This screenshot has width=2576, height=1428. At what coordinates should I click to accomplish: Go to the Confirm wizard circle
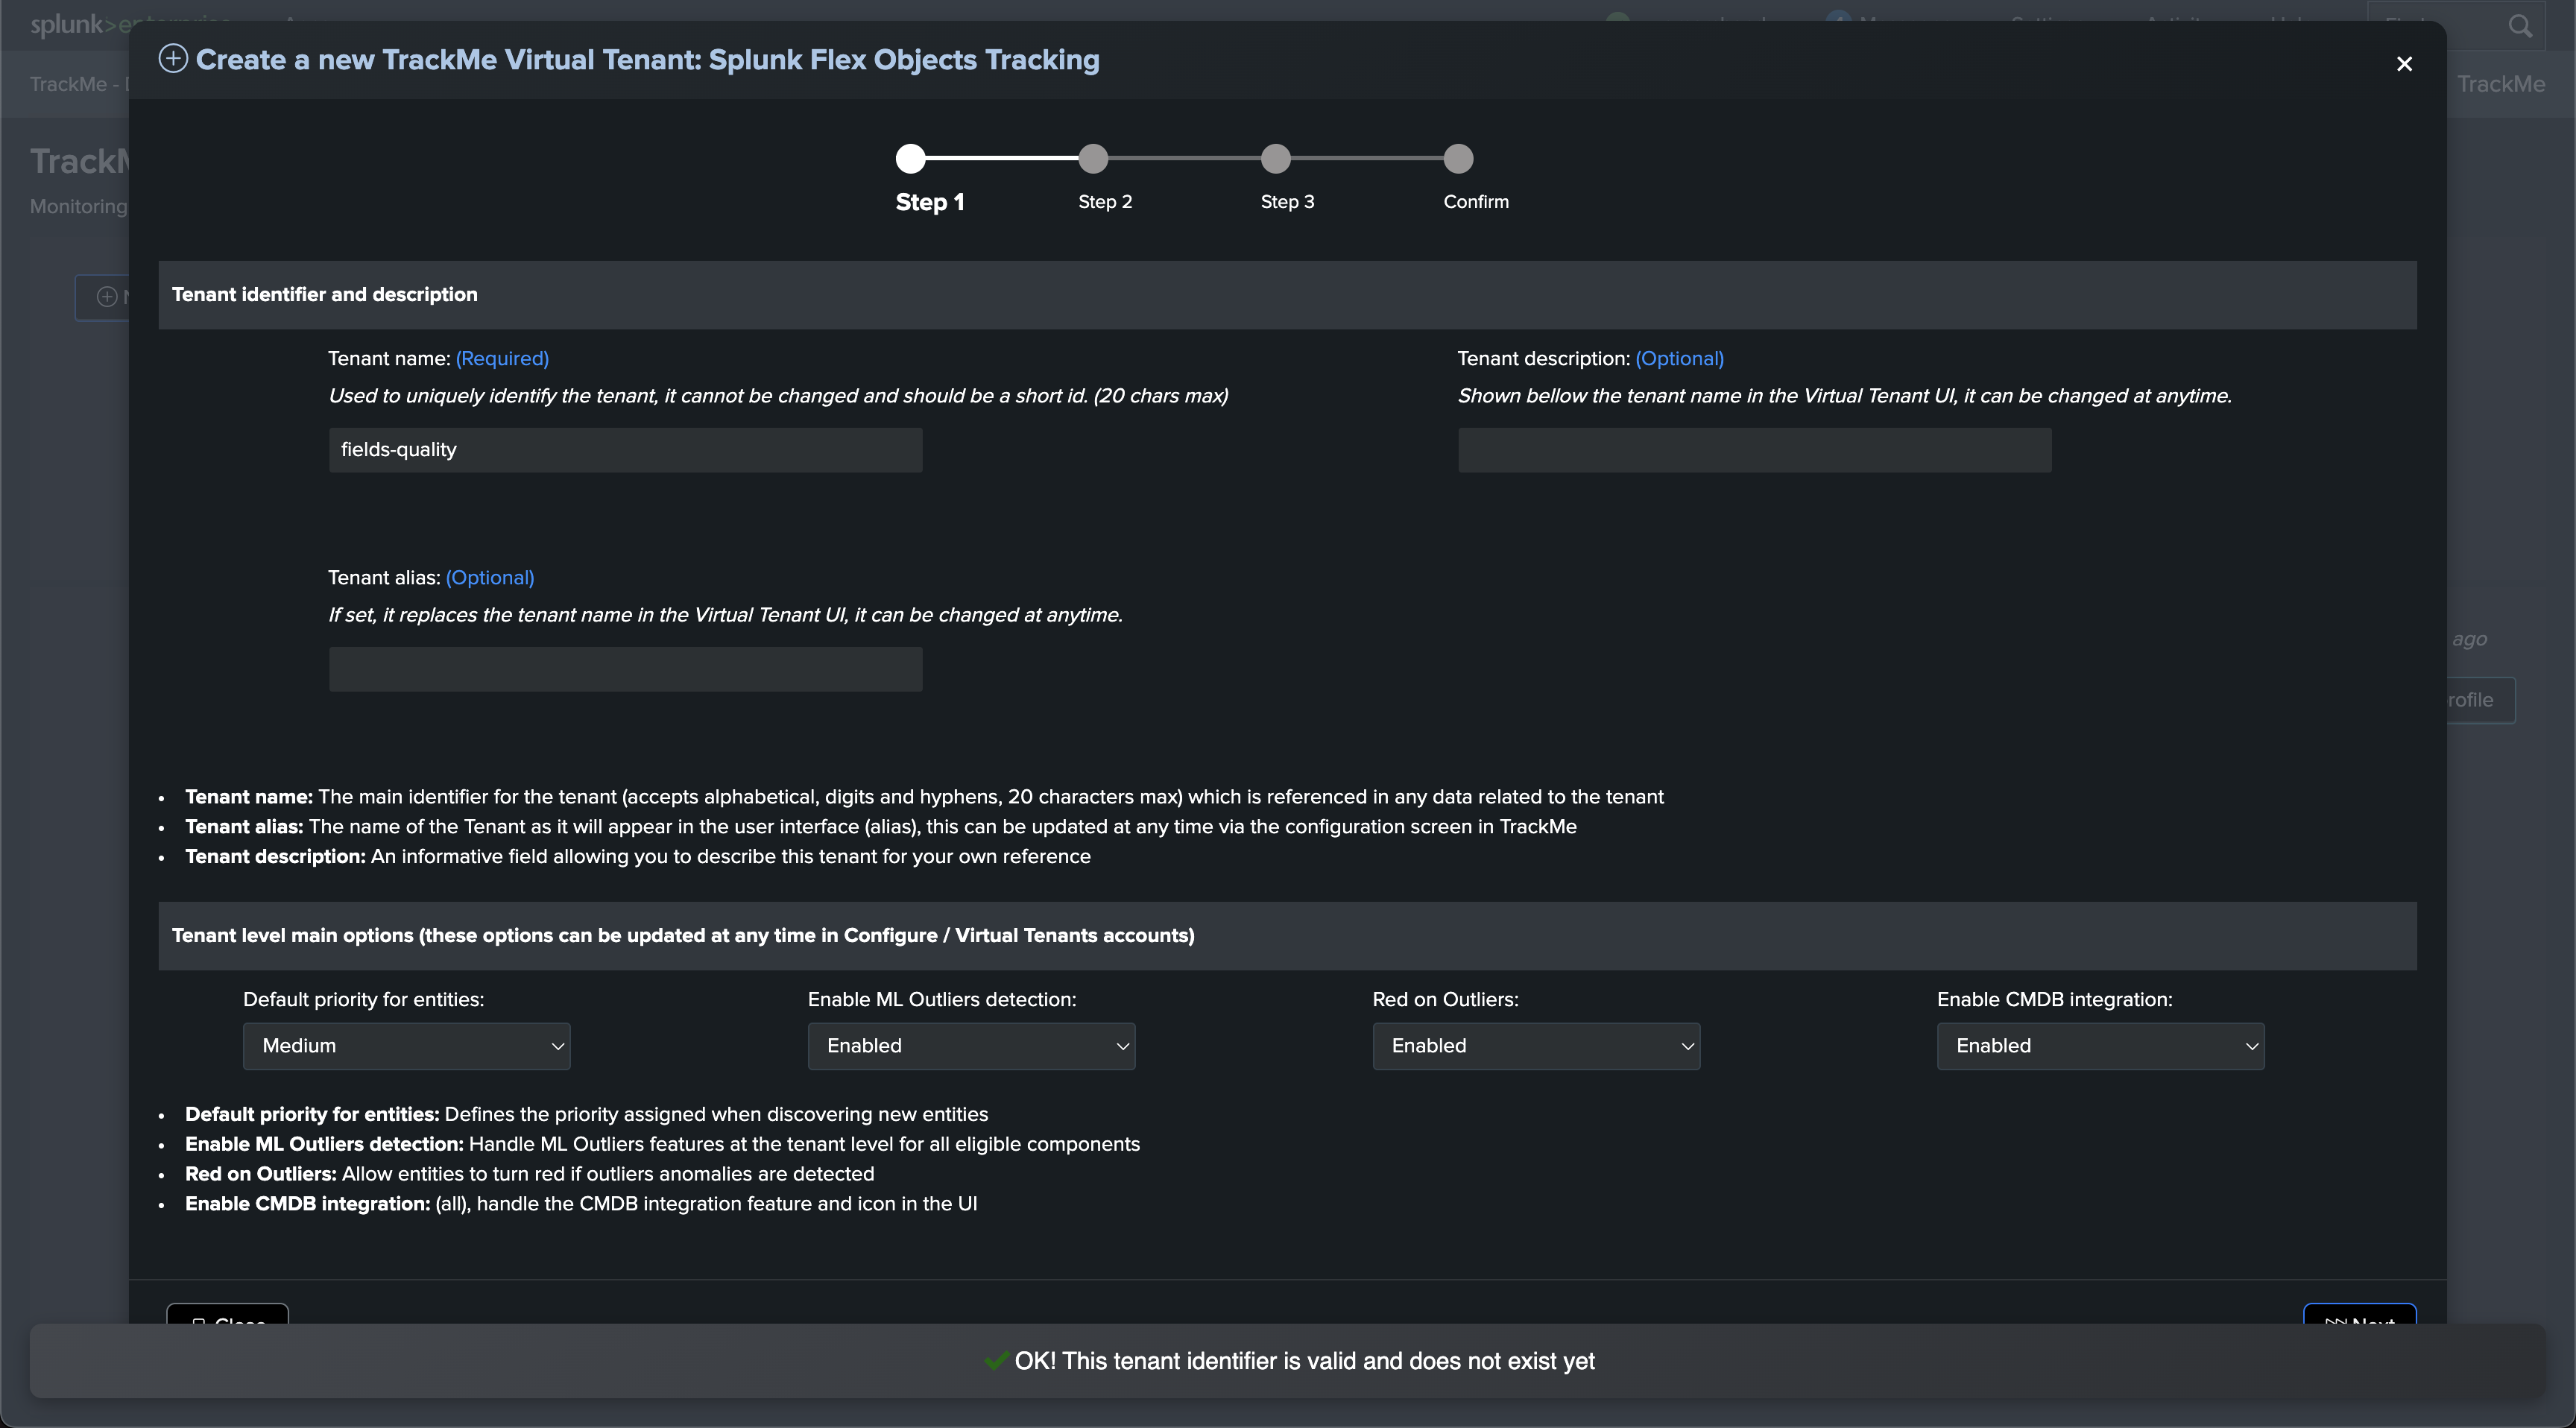[1458, 158]
